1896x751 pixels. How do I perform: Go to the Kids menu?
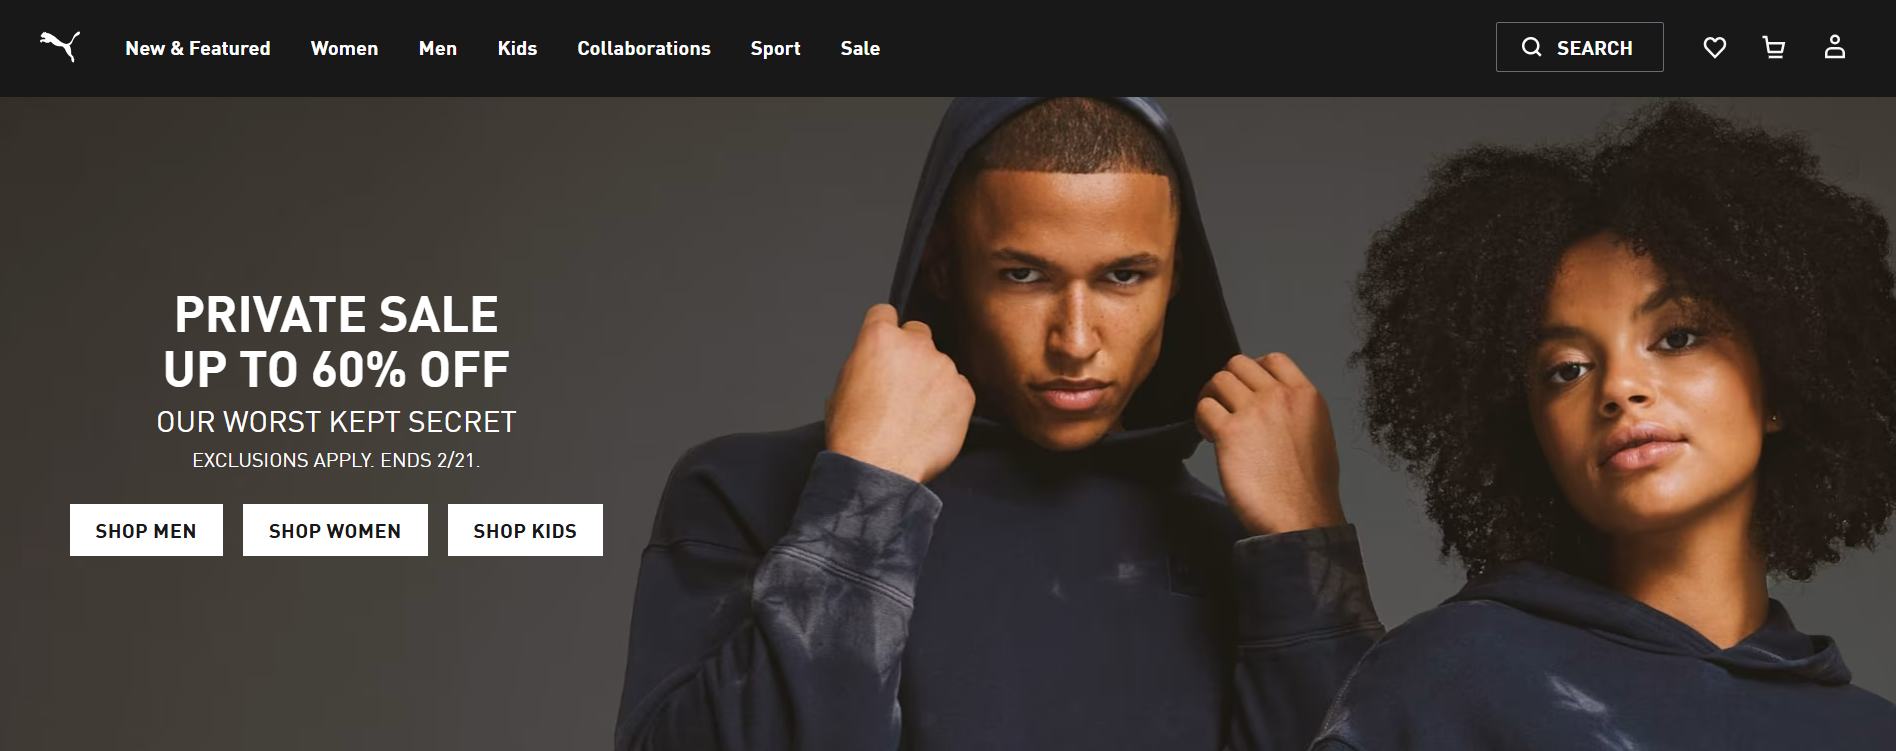(x=517, y=48)
